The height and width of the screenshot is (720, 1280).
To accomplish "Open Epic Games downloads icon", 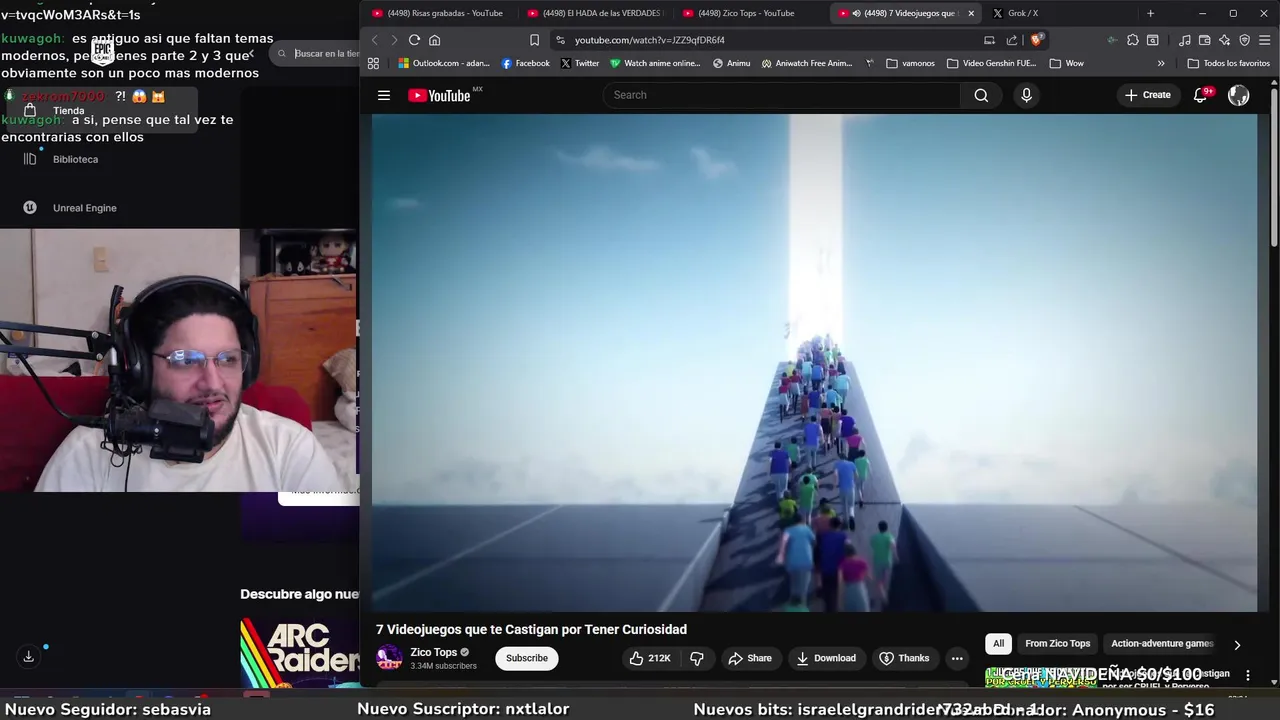I will tap(28, 656).
